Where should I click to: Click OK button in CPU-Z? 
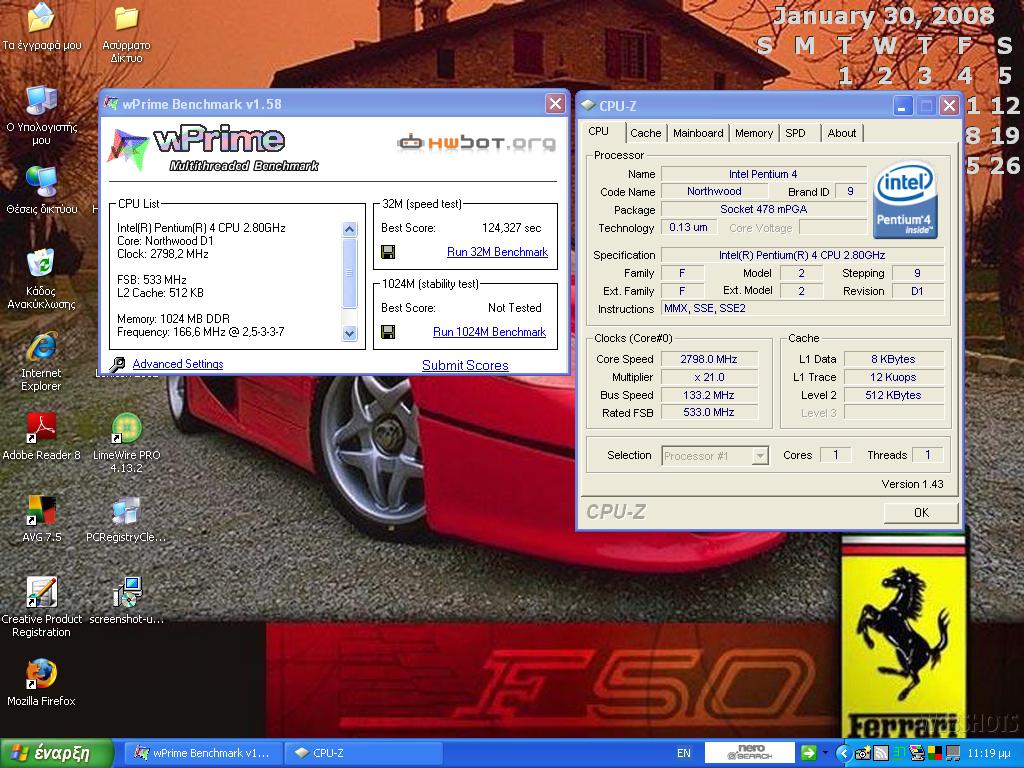pyautogui.click(x=921, y=513)
